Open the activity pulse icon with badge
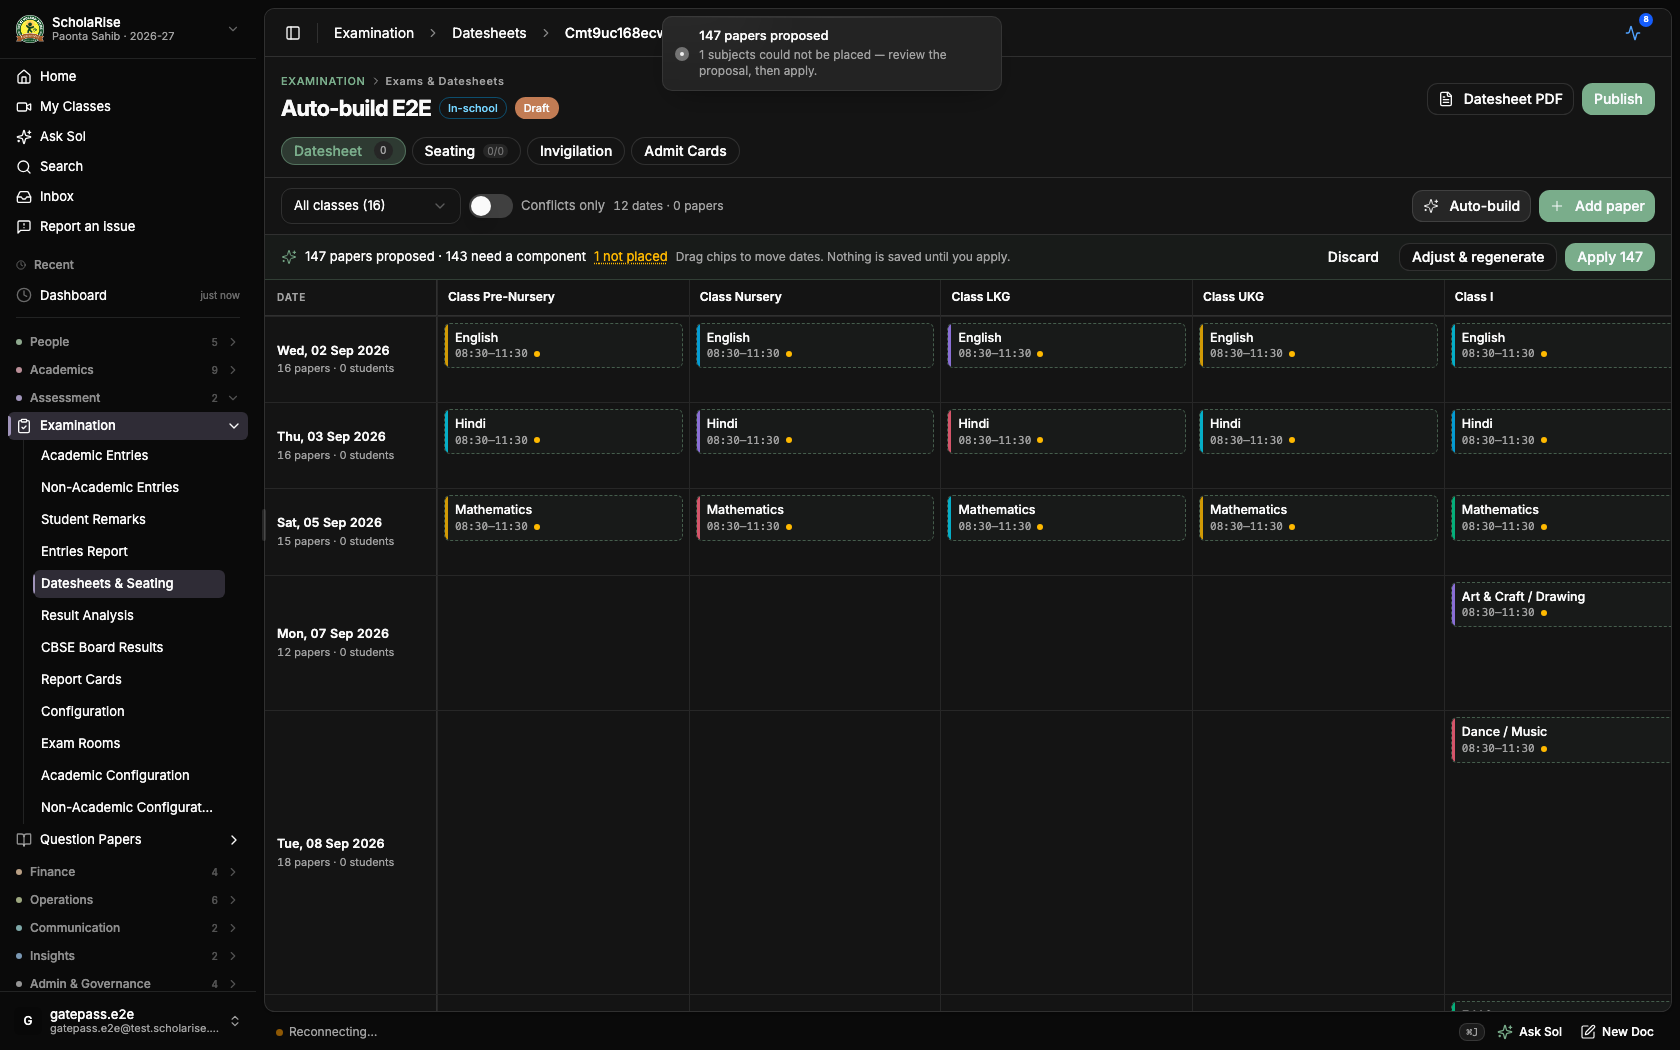 [x=1634, y=32]
